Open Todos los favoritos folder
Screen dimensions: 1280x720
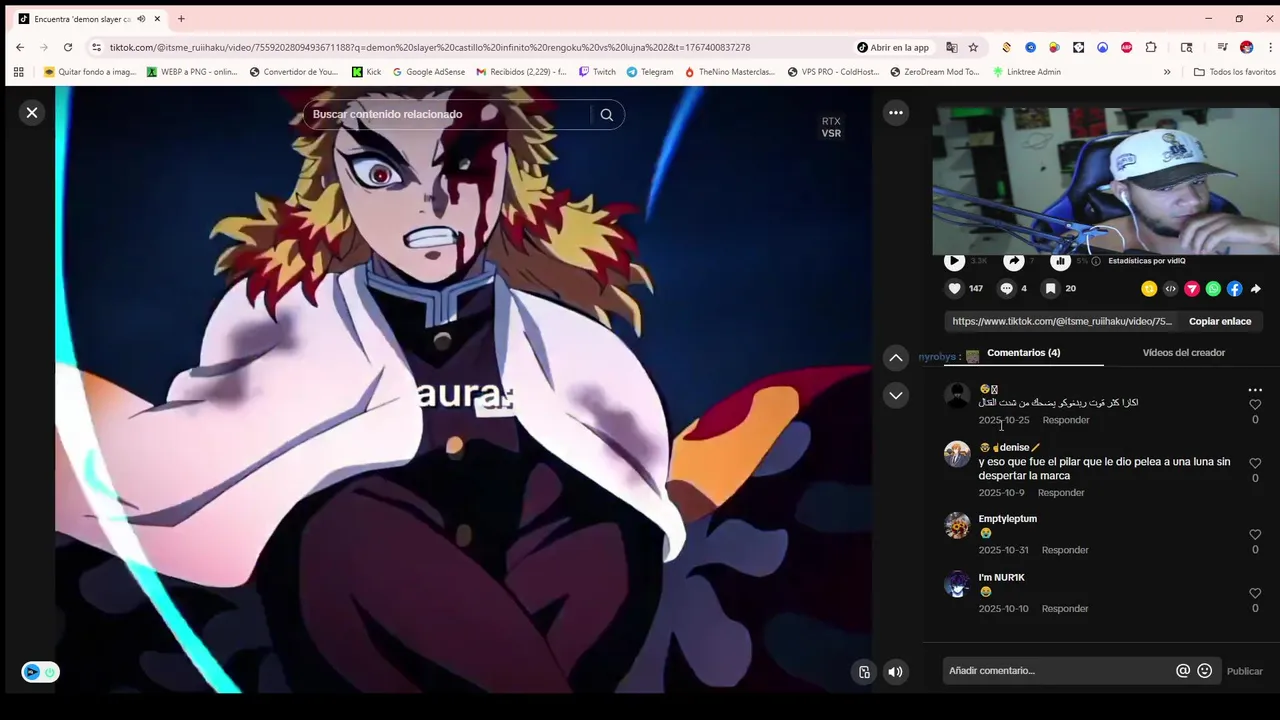coord(1234,72)
